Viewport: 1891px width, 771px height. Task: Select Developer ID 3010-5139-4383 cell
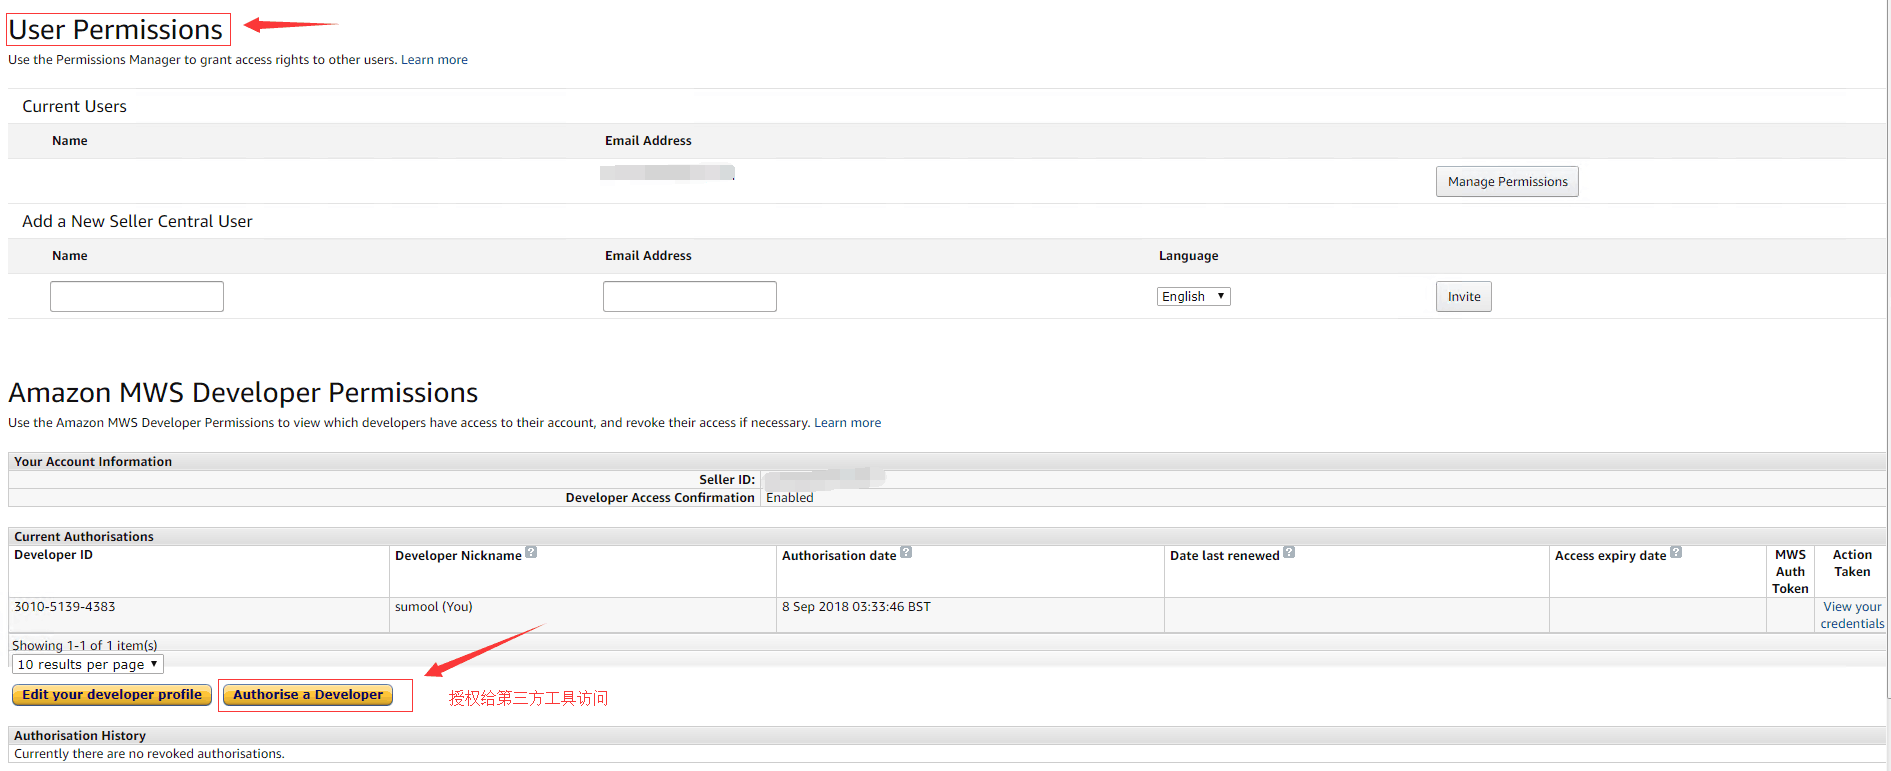[199, 615]
